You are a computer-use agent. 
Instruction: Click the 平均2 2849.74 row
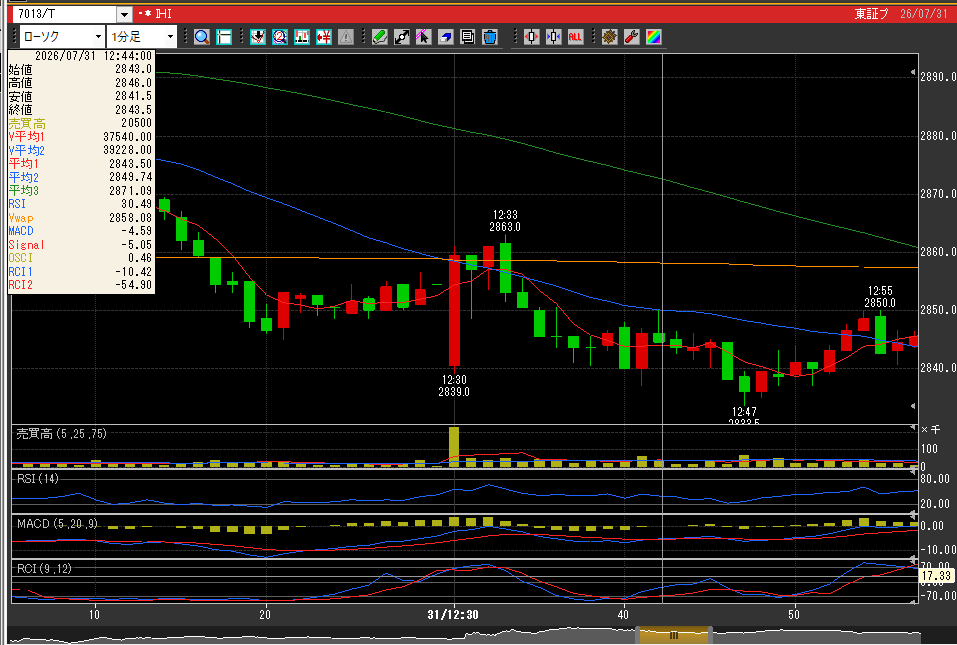pyautogui.click(x=81, y=177)
